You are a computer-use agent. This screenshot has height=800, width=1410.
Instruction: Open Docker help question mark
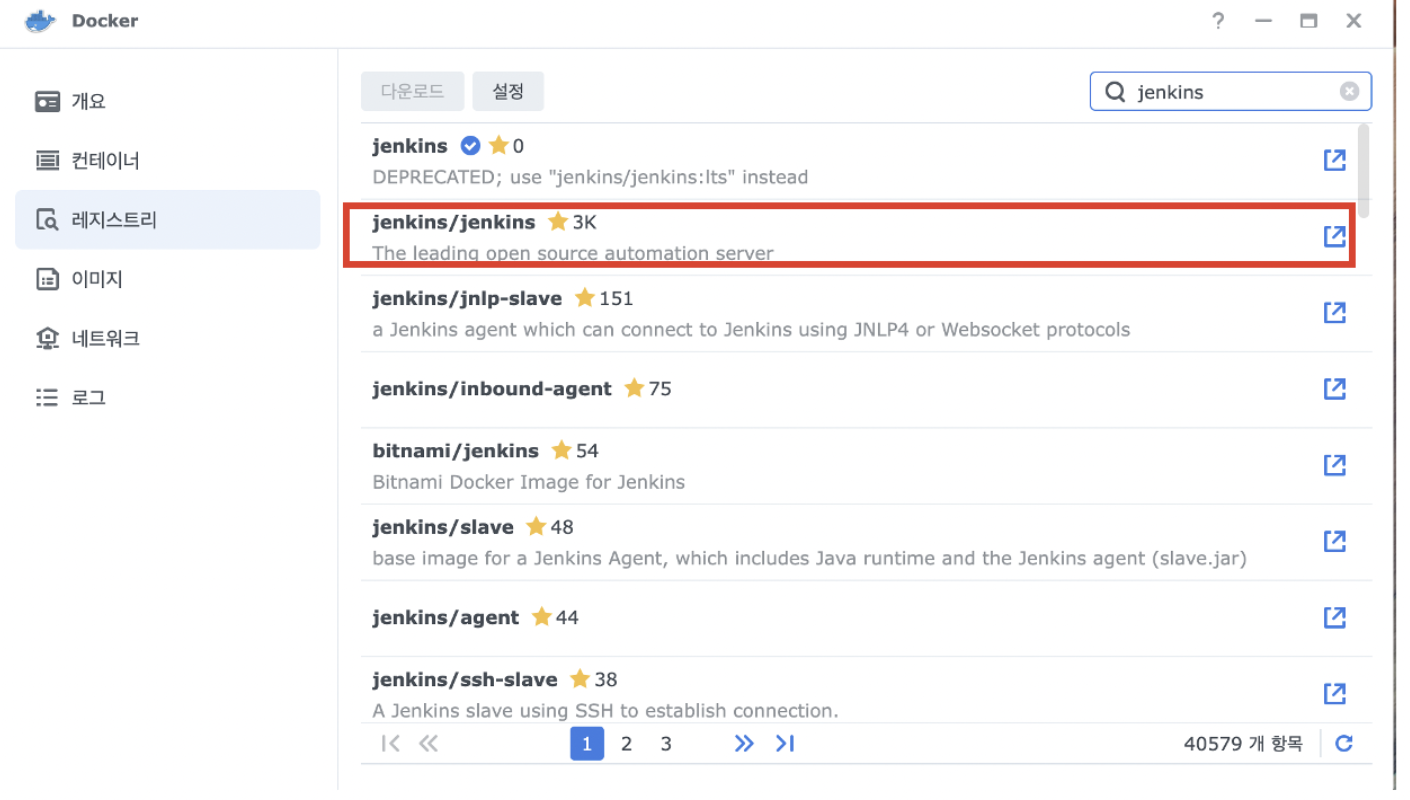pyautogui.click(x=1217, y=21)
